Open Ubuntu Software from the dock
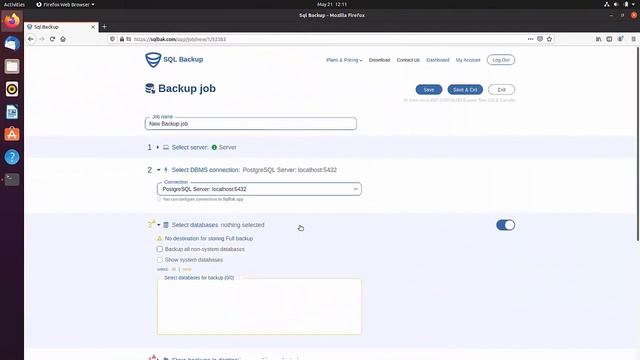 (x=12, y=134)
